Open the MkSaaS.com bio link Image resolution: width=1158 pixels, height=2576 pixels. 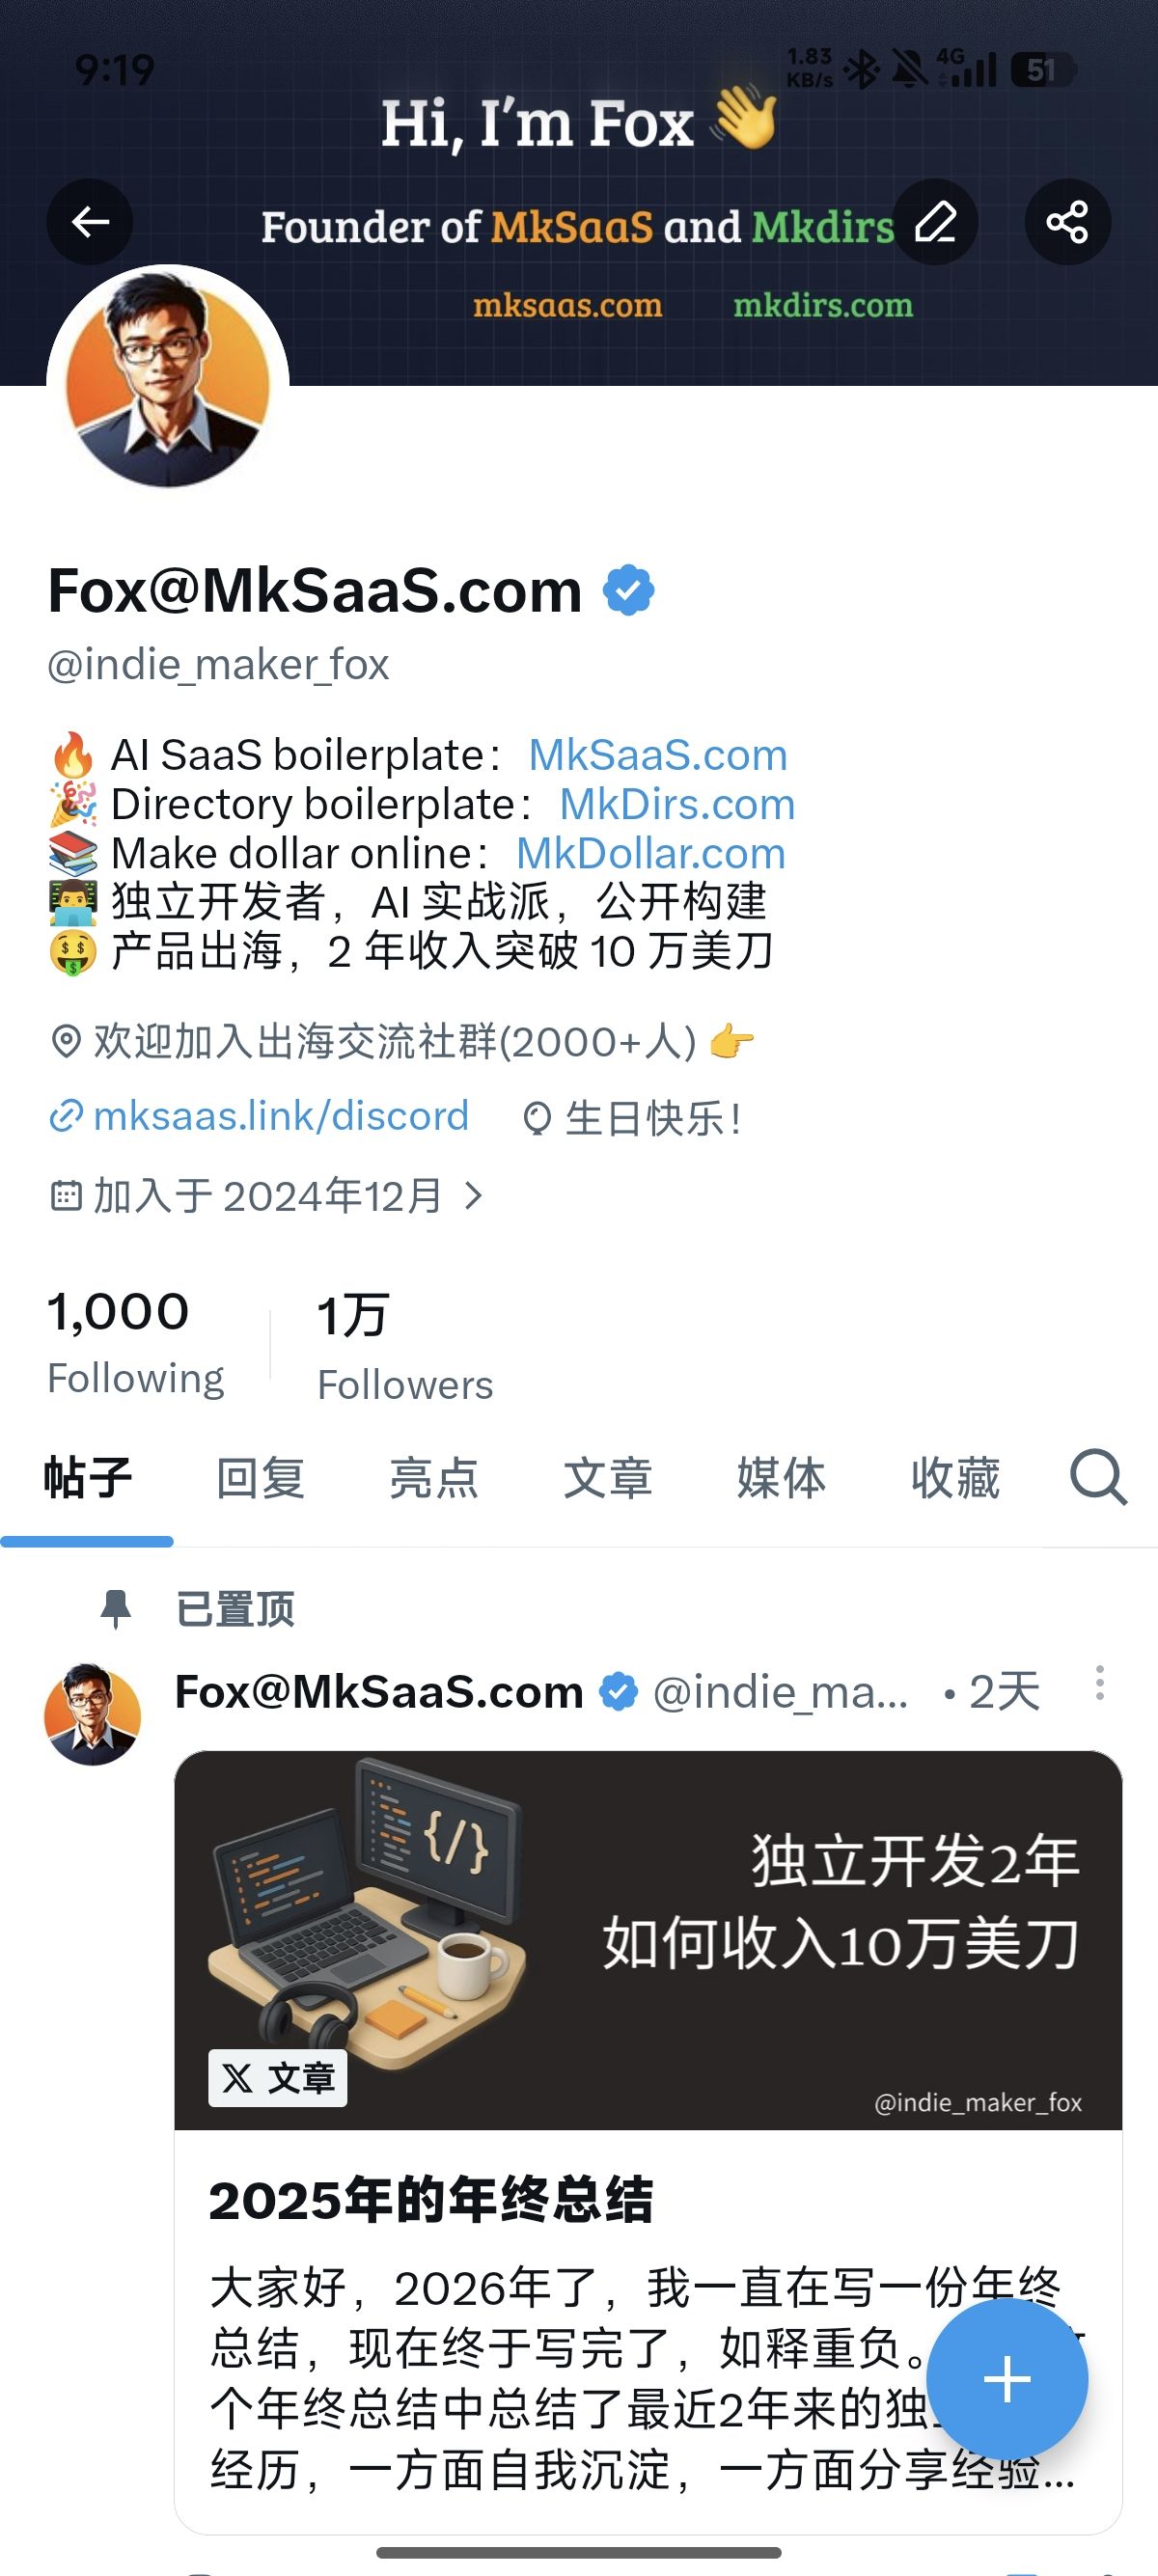click(x=658, y=755)
